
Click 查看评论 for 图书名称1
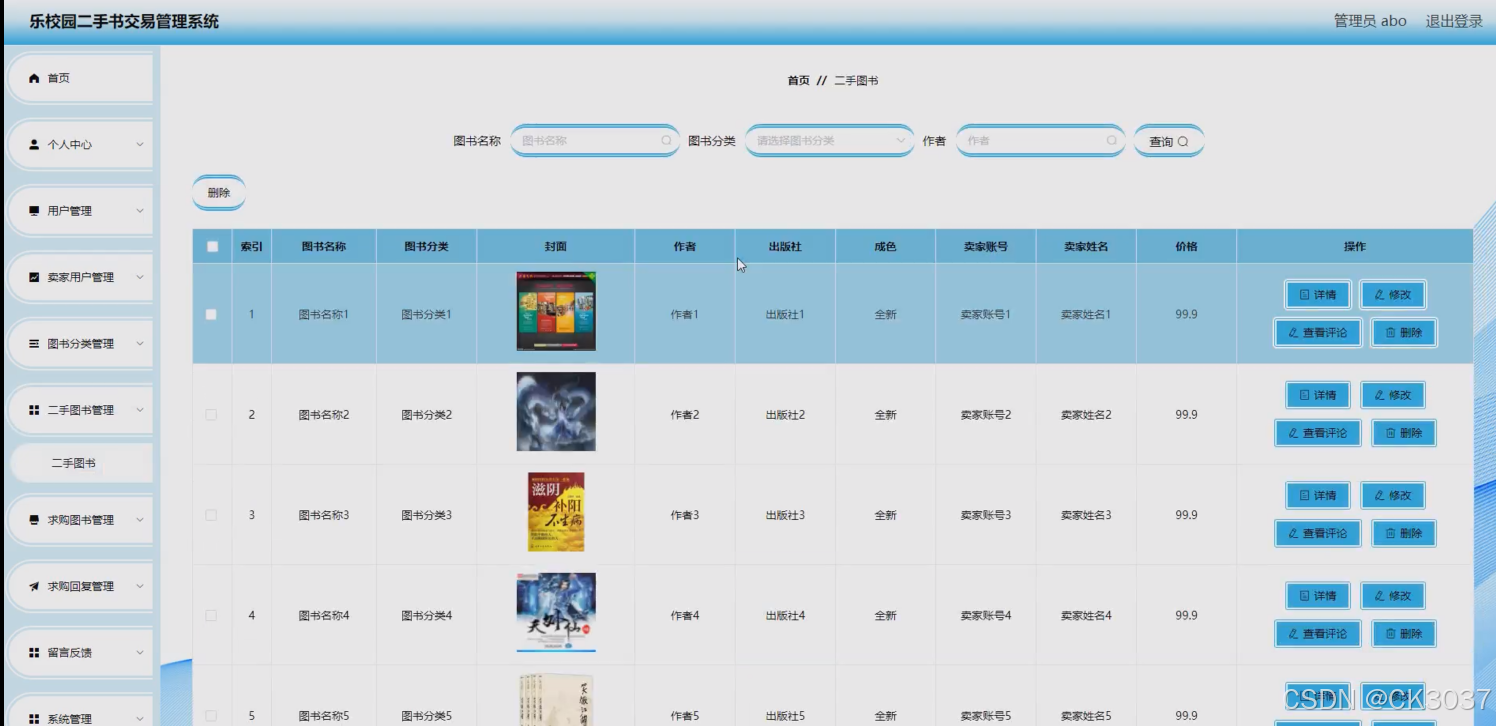(1318, 333)
